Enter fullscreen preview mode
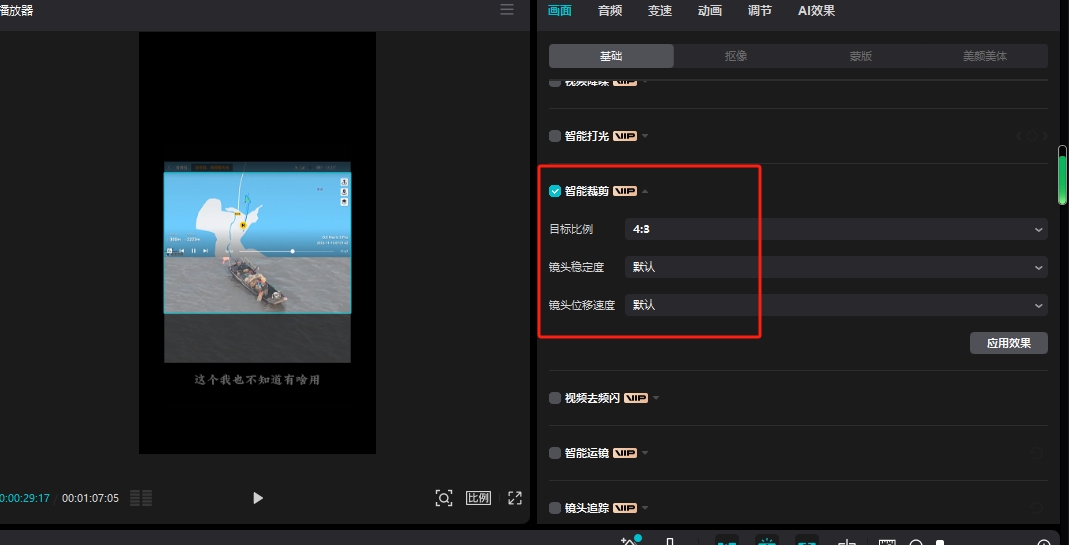The image size is (1069, 545). coord(515,498)
